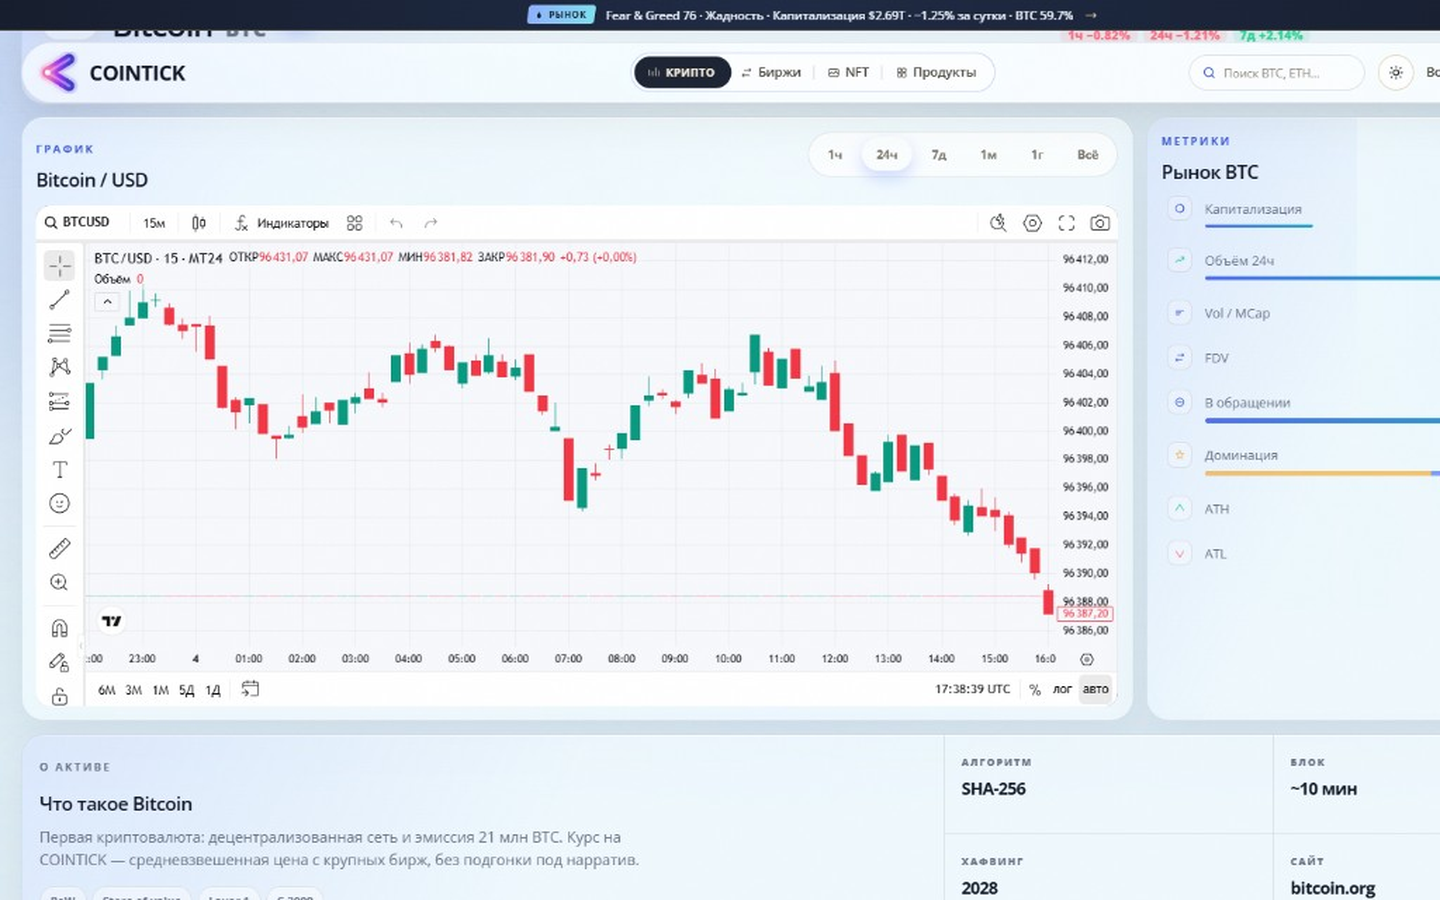The height and width of the screenshot is (900, 1440).
Task: Open the price axis settings gear
Action: pos(1087,659)
